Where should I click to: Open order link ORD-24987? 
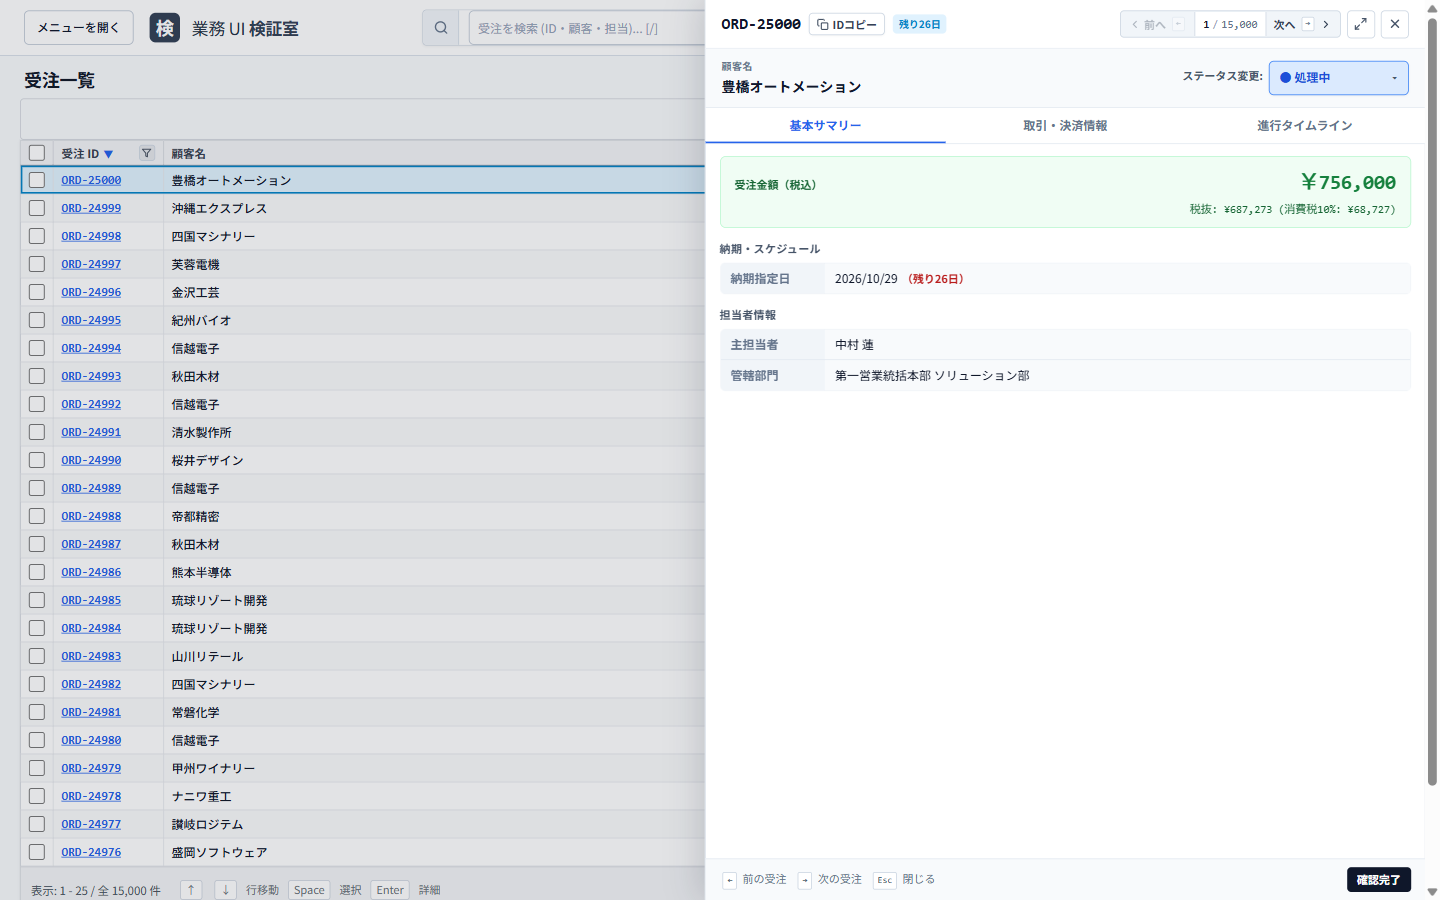(91, 544)
